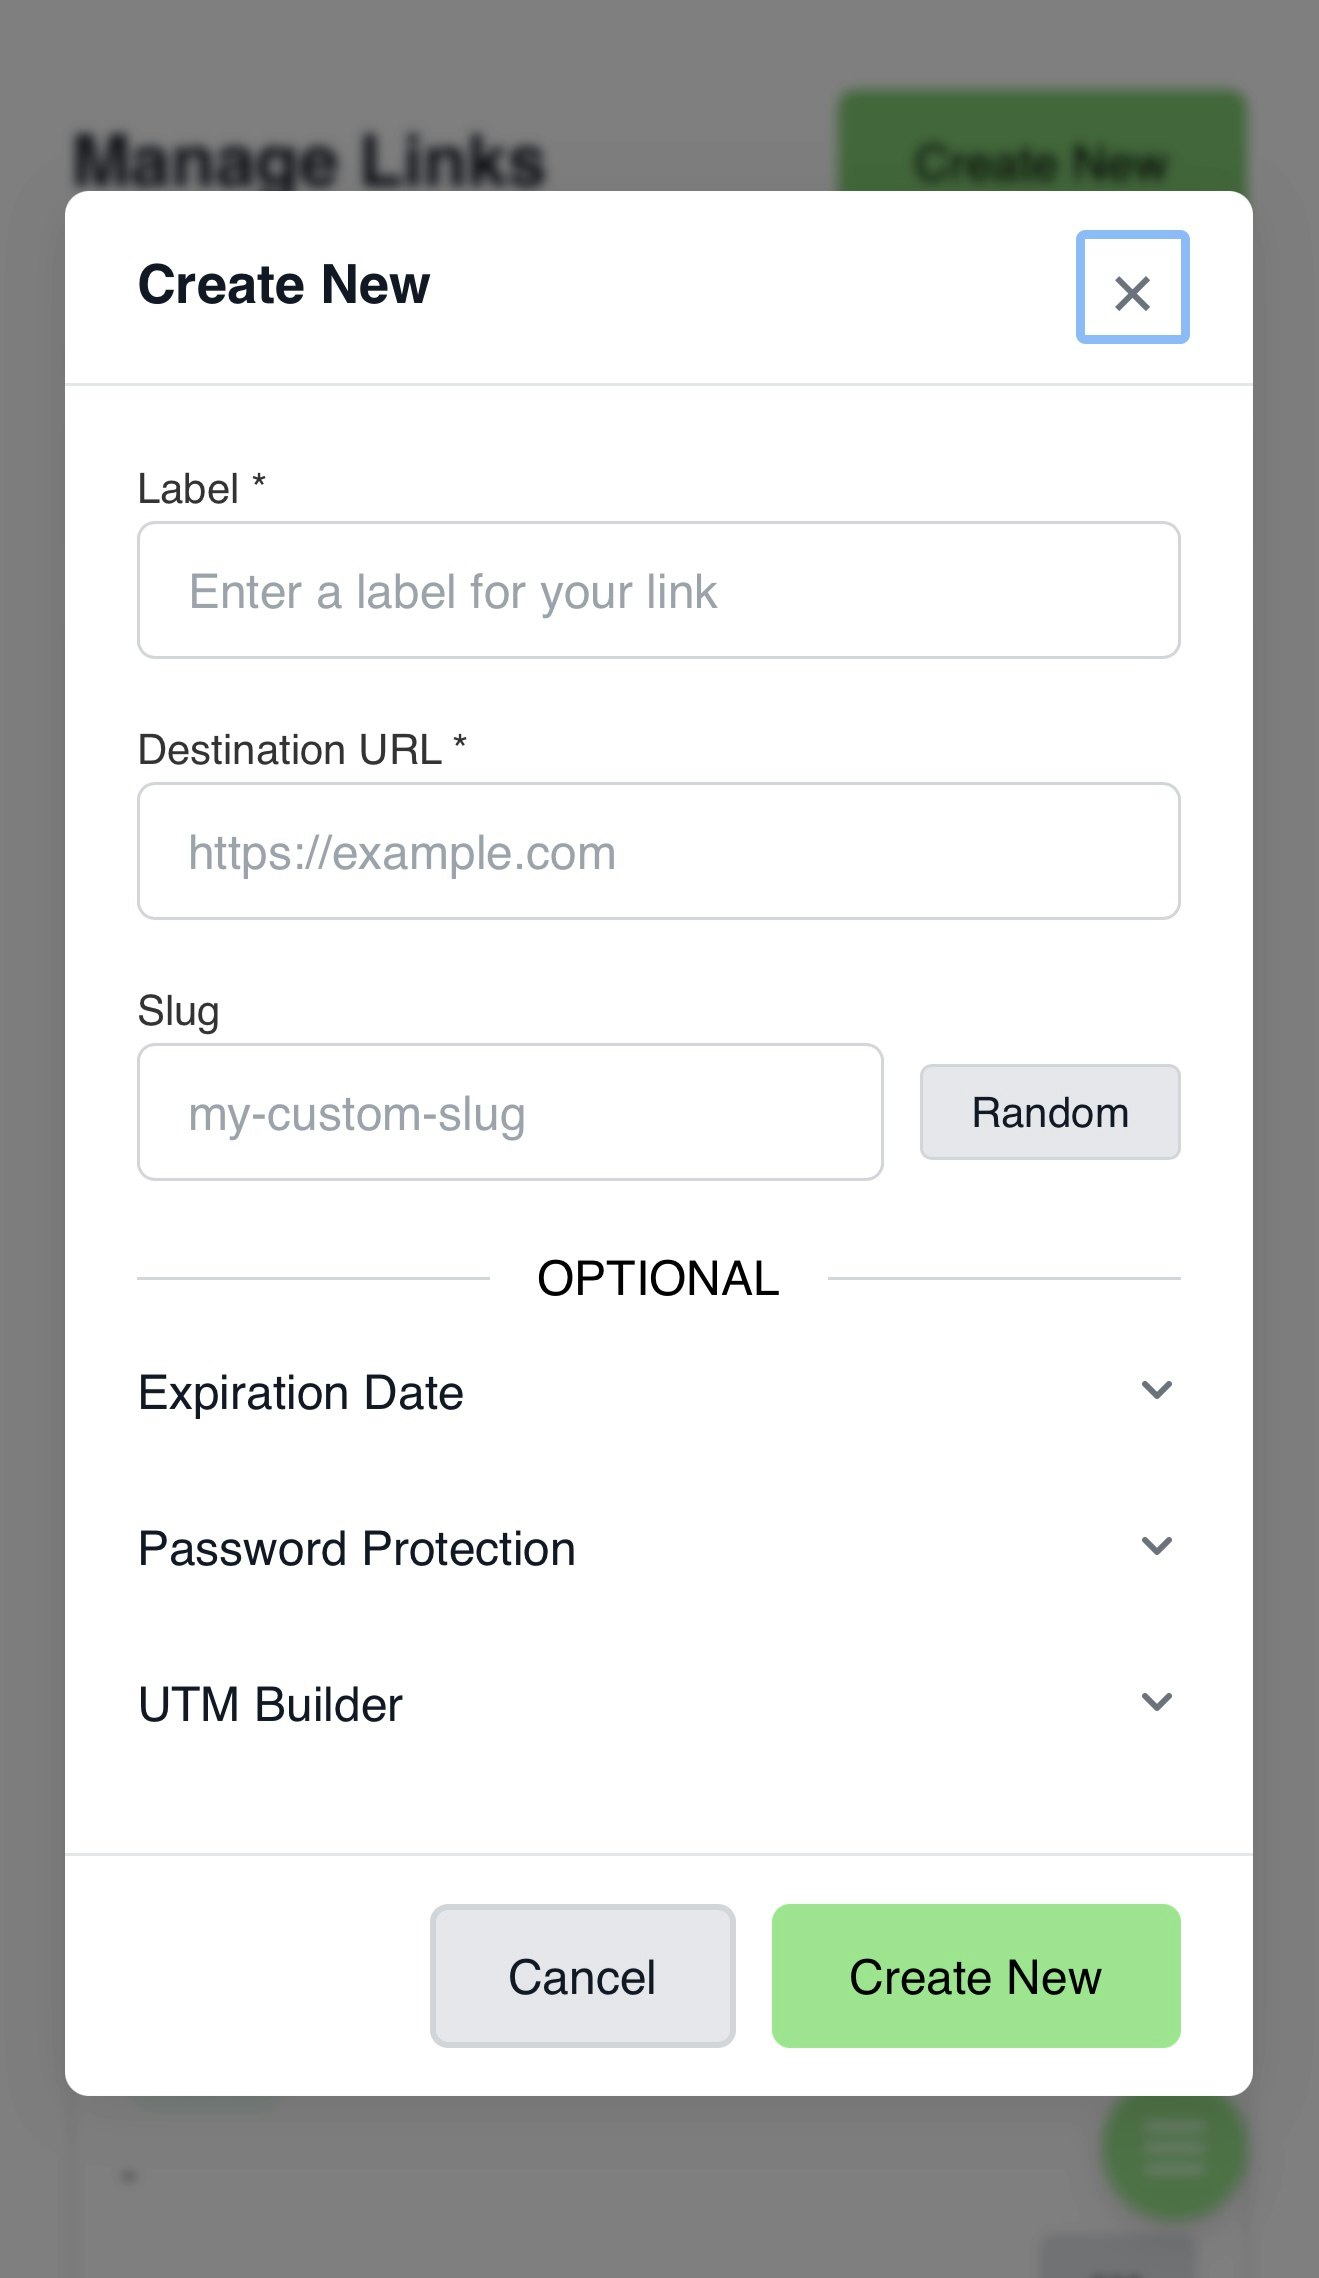Click the 'Label *' field caption
Viewport: 1319px width, 2278px height.
(202, 489)
